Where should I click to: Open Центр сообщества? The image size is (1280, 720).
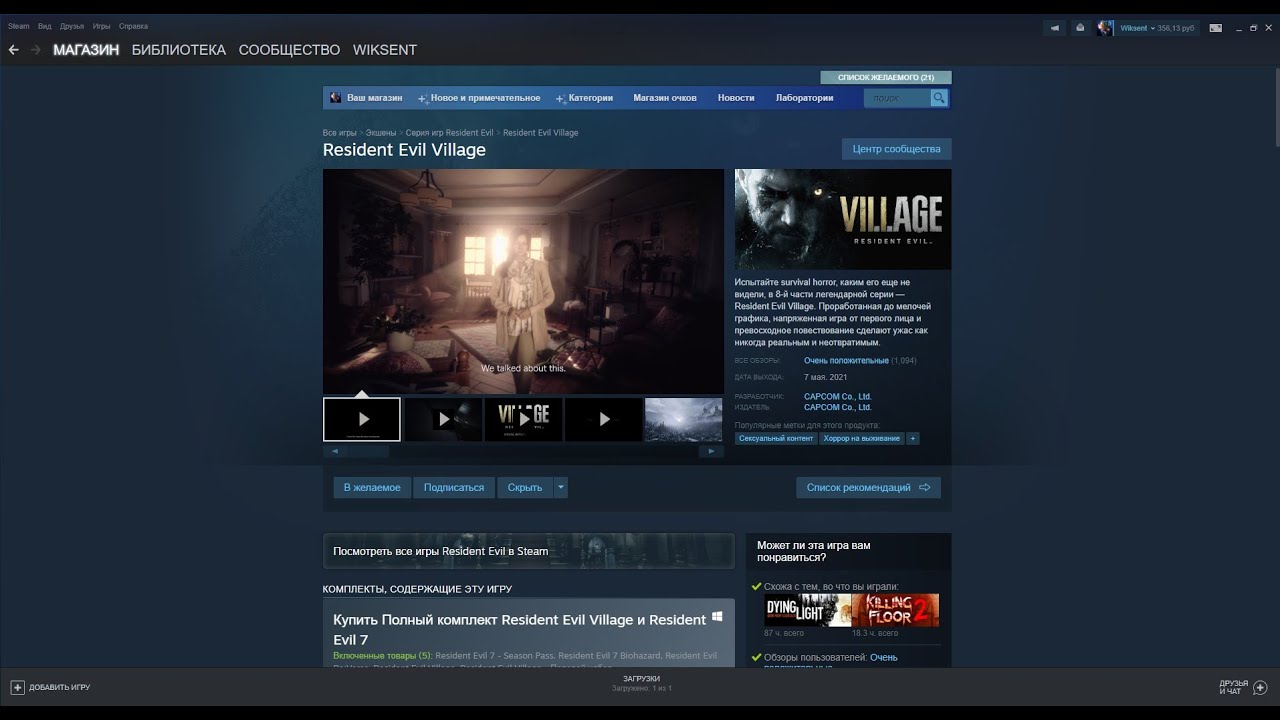(x=897, y=149)
